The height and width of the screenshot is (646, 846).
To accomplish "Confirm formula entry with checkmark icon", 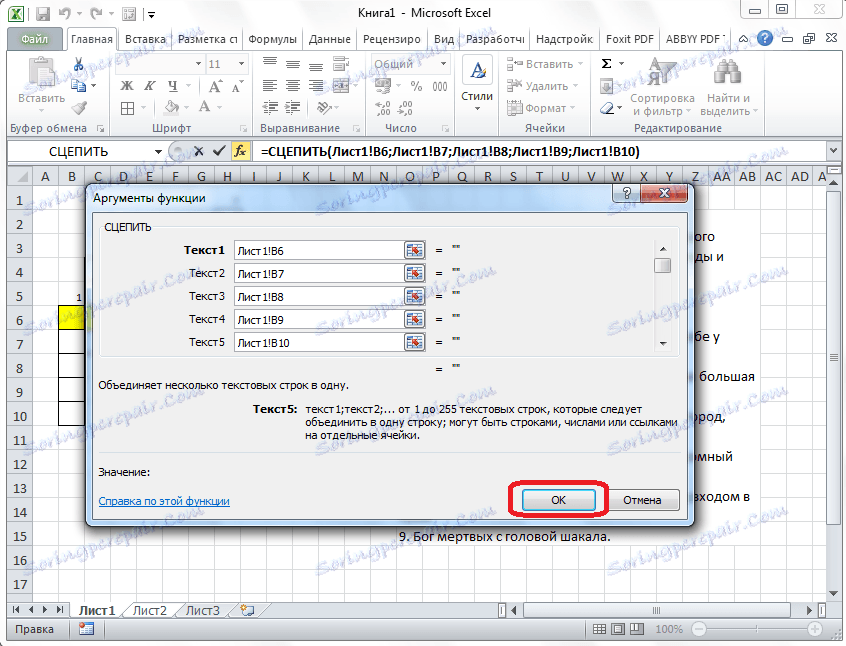I will pos(219,152).
